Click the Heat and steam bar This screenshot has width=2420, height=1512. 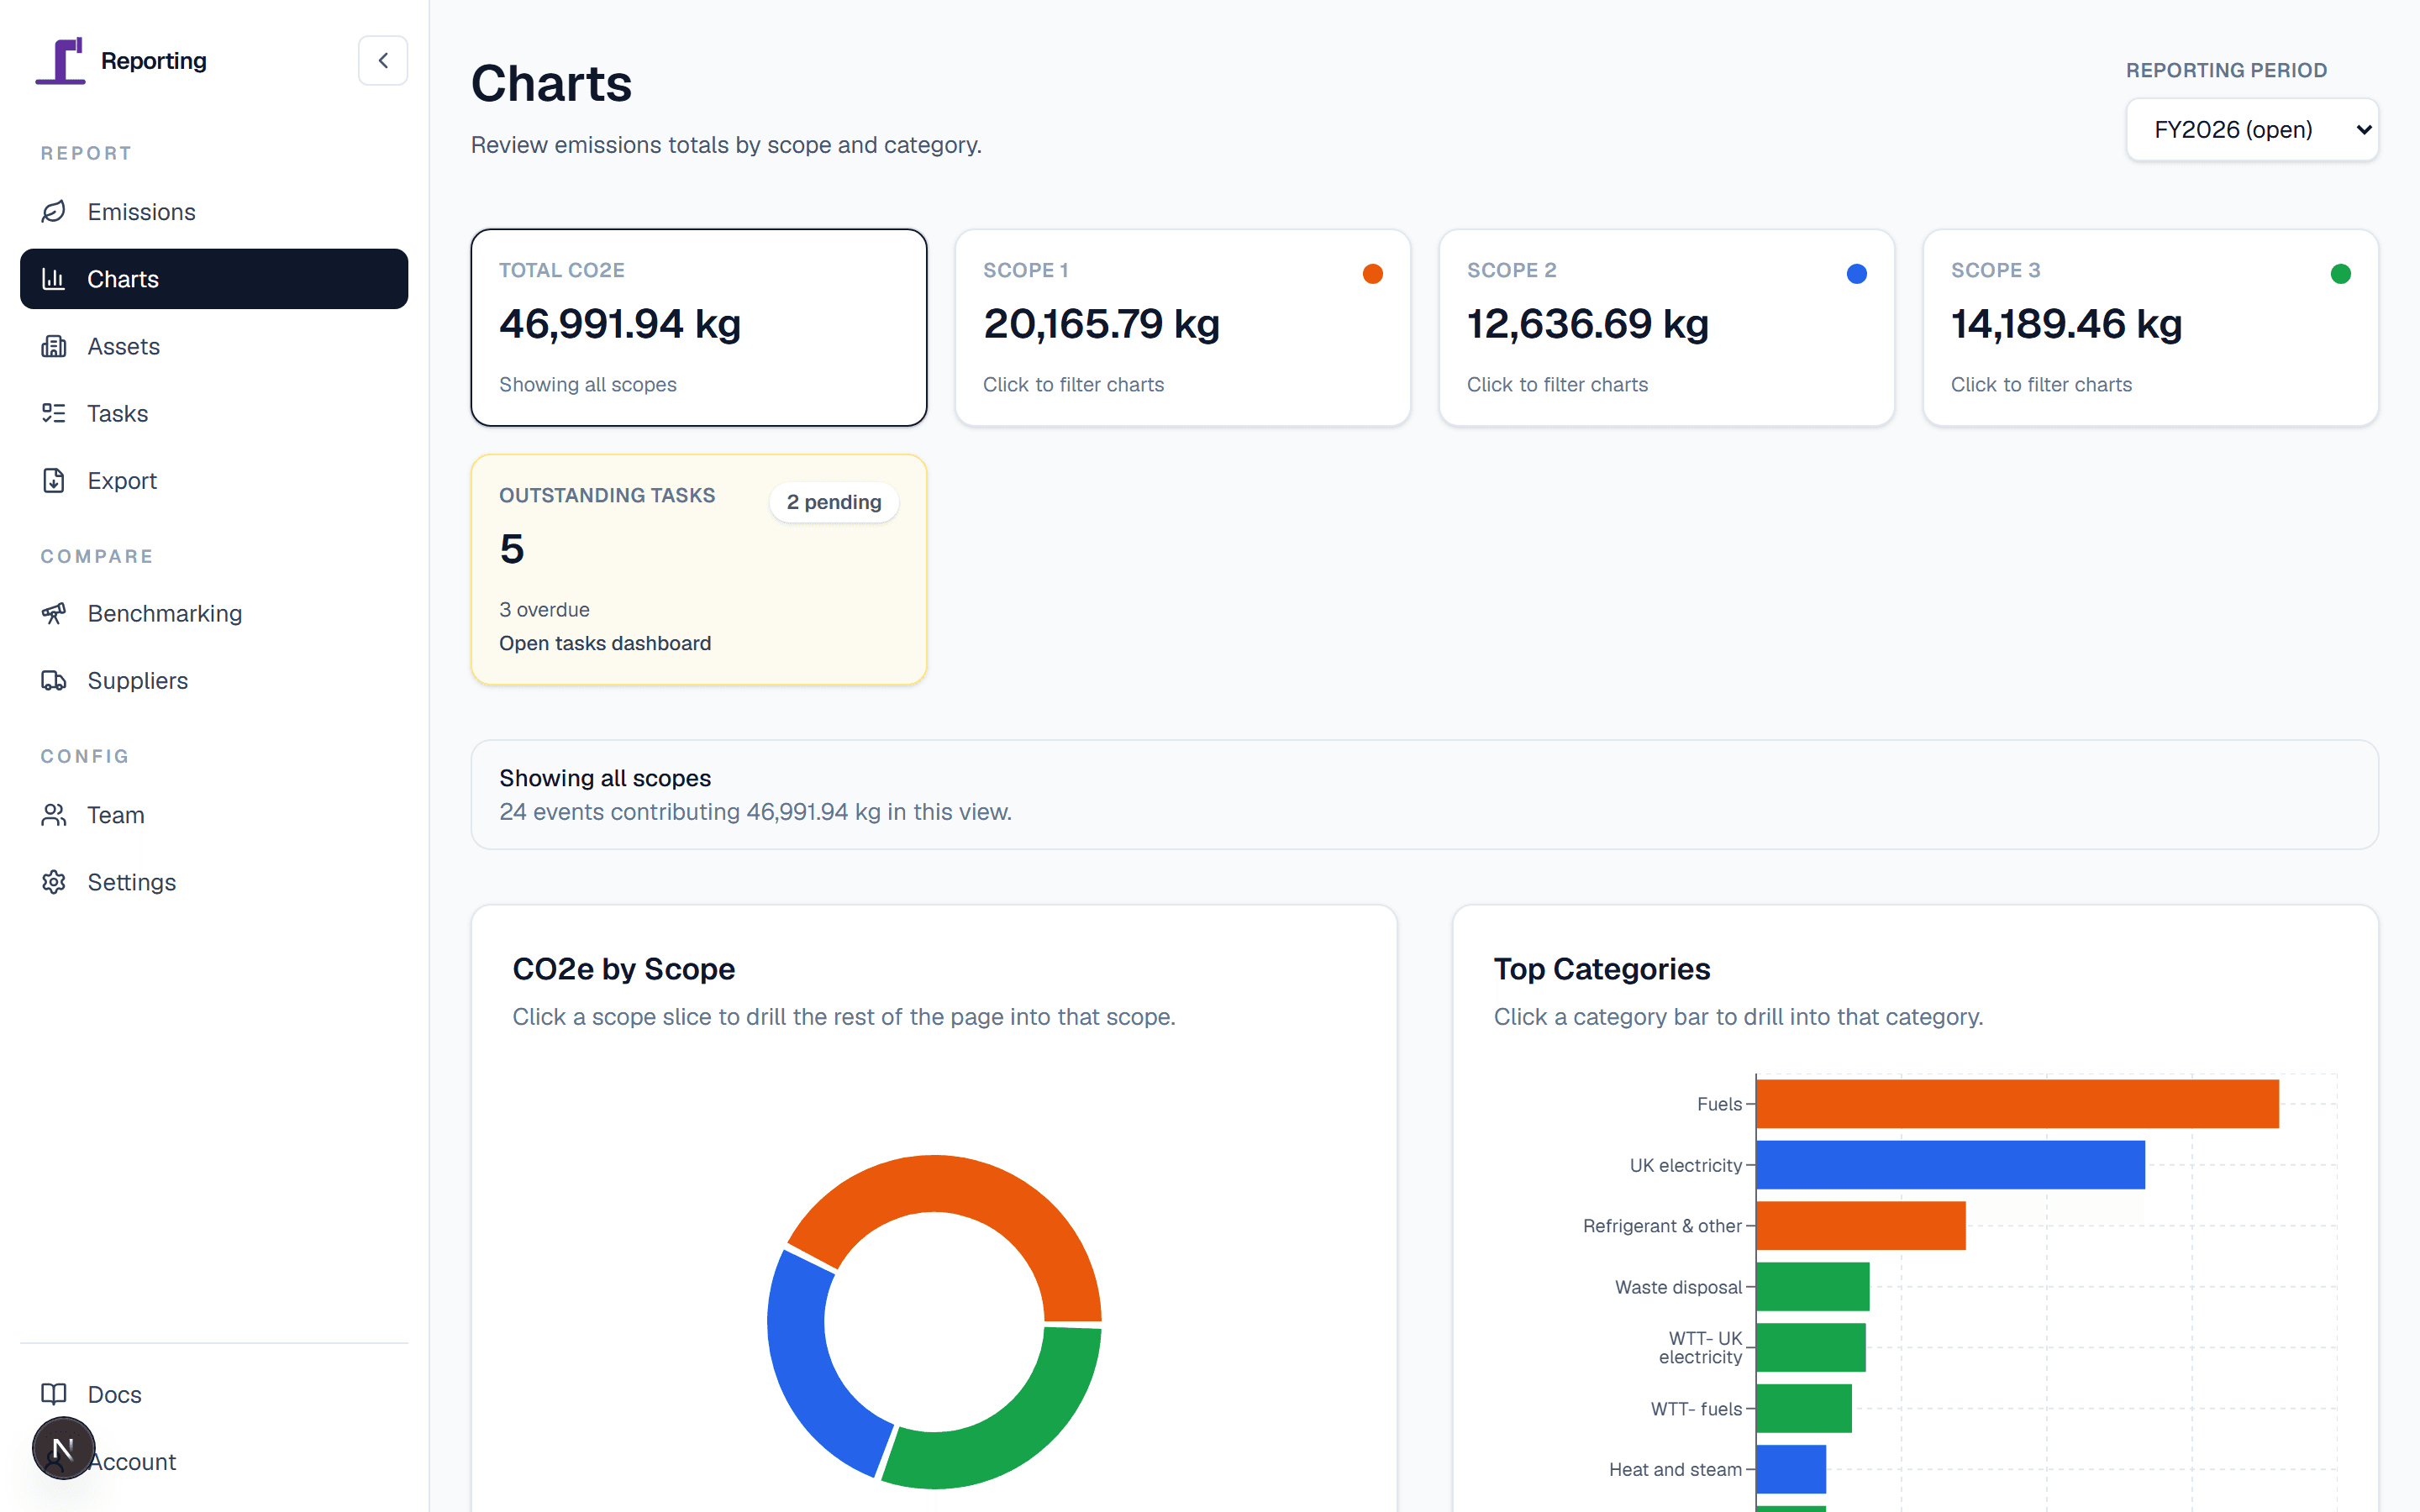click(x=1791, y=1470)
